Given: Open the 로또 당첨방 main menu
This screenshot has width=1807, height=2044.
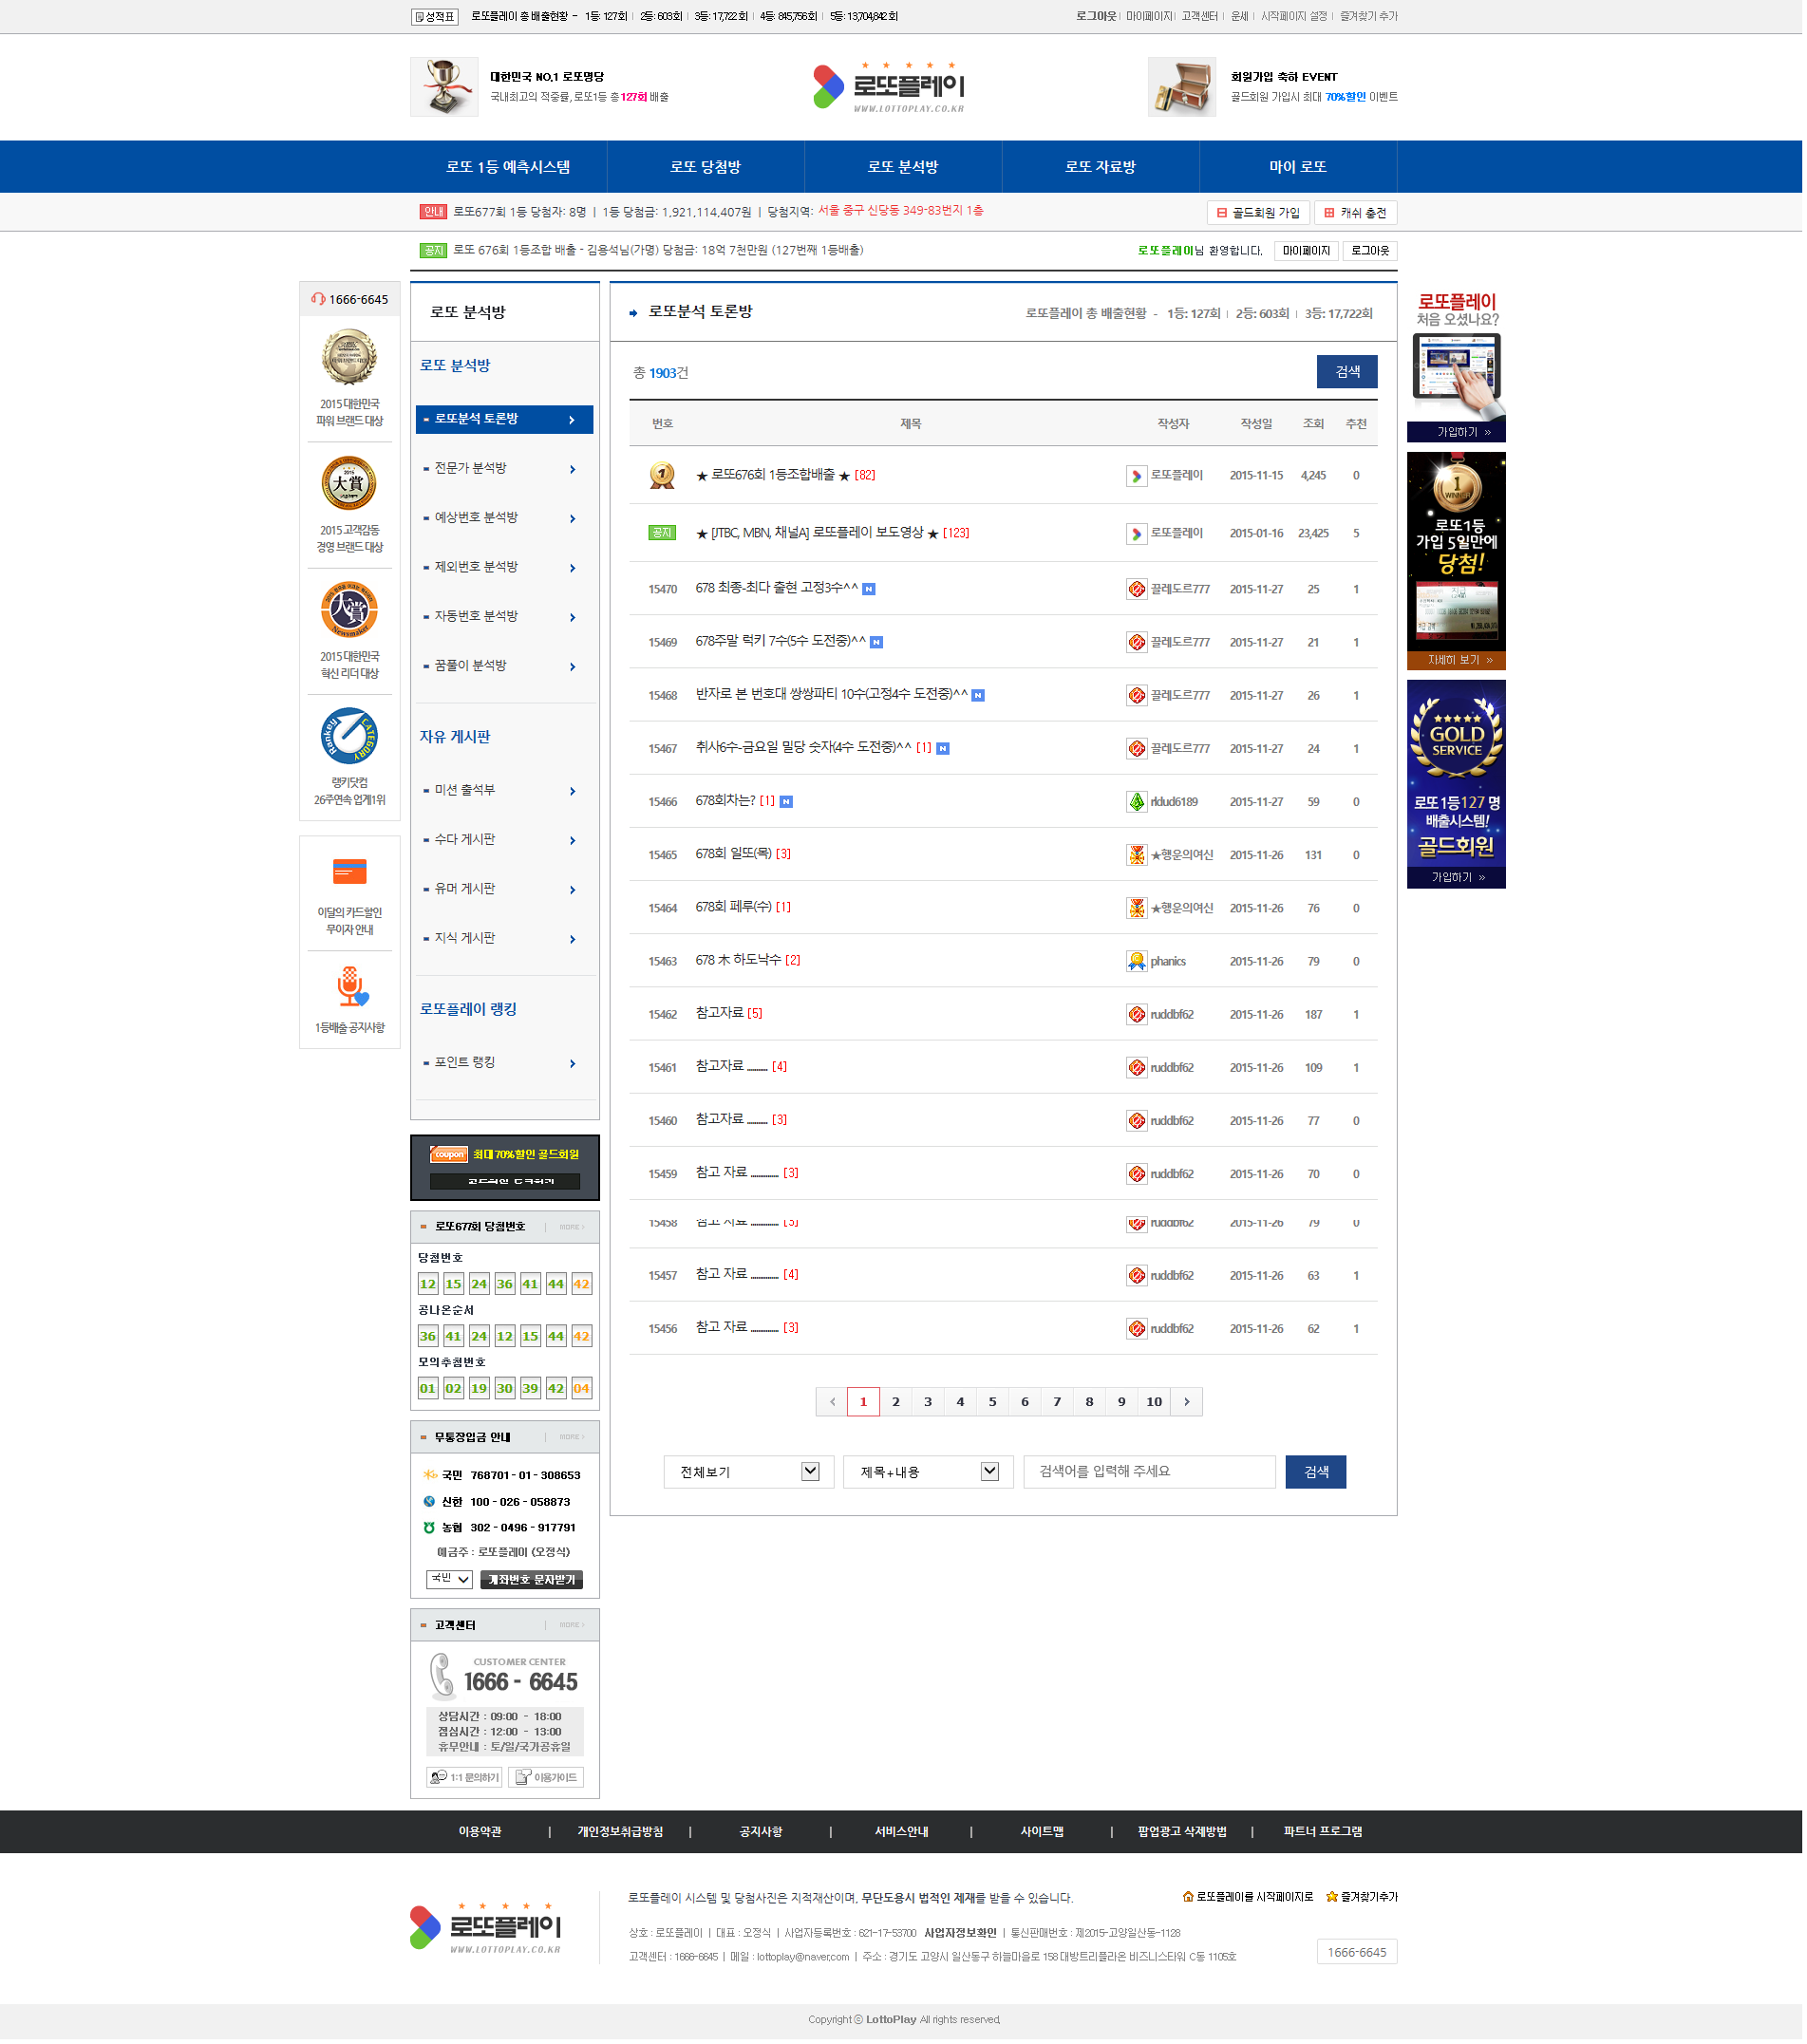Looking at the screenshot, I should click(707, 167).
